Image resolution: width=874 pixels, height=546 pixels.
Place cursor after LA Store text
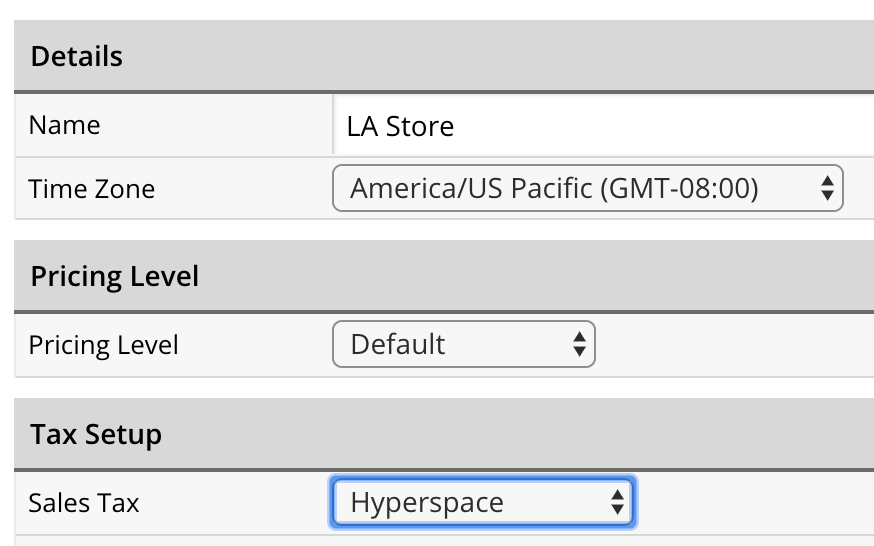pos(457,127)
